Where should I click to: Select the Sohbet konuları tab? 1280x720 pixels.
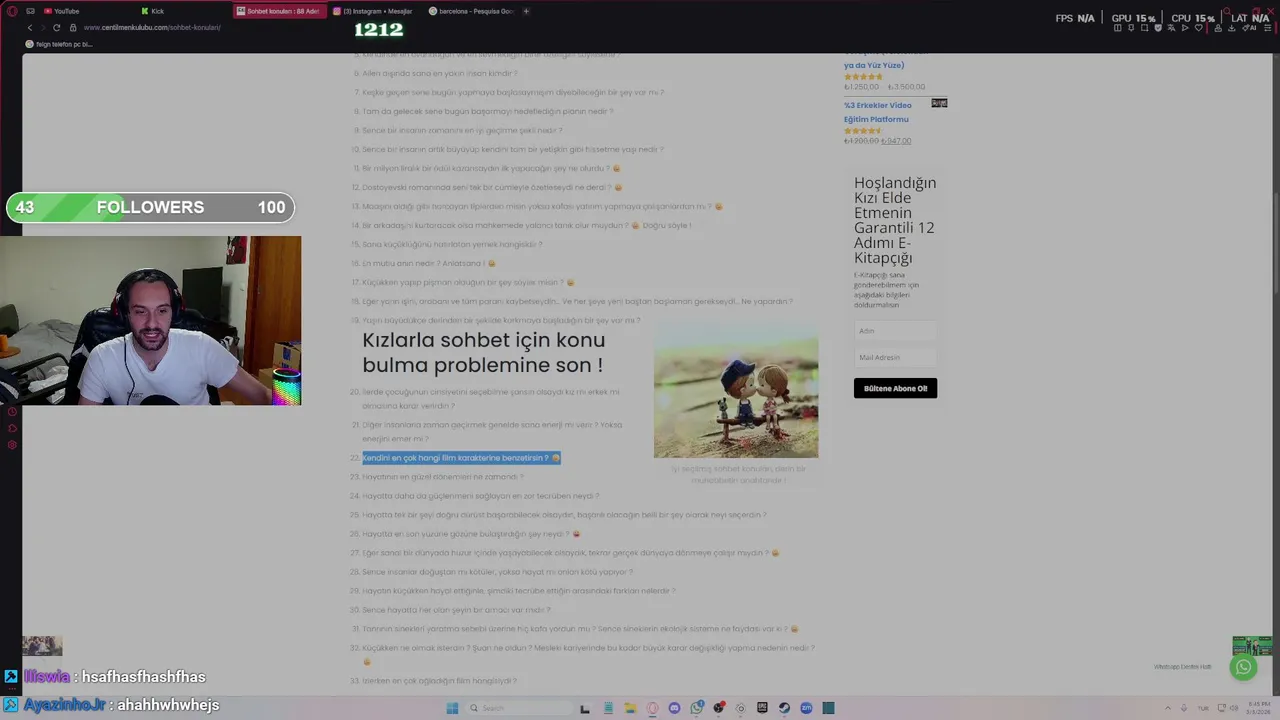click(280, 11)
